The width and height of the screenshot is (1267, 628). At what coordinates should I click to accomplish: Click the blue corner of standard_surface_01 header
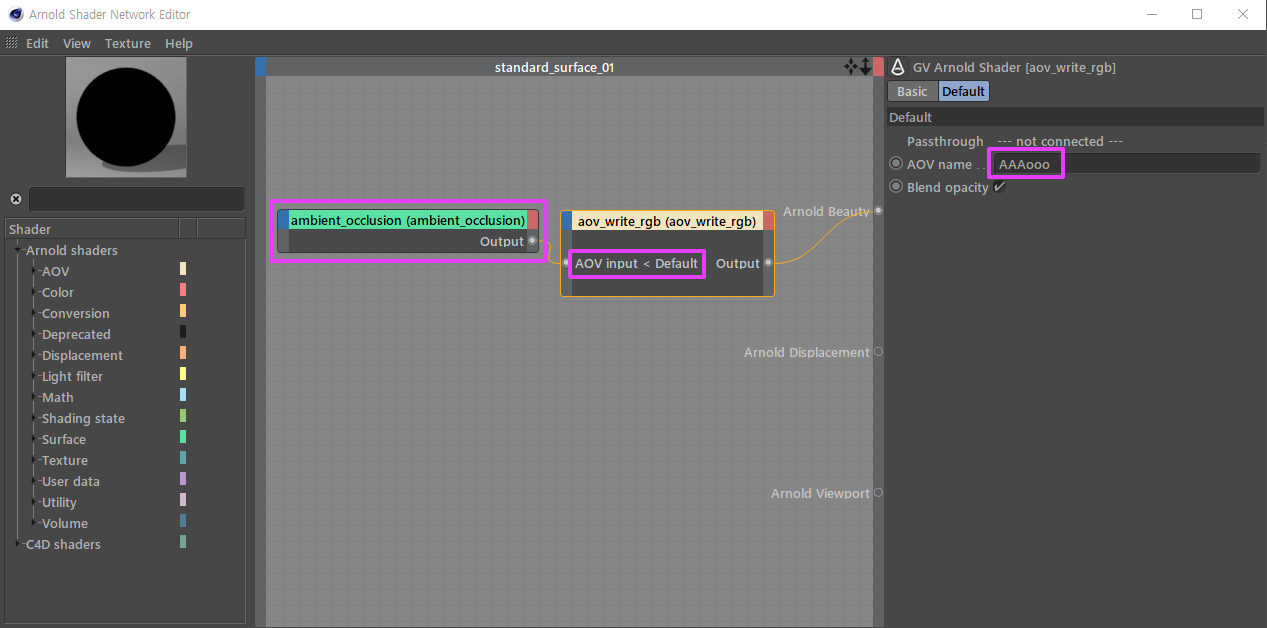(x=261, y=67)
